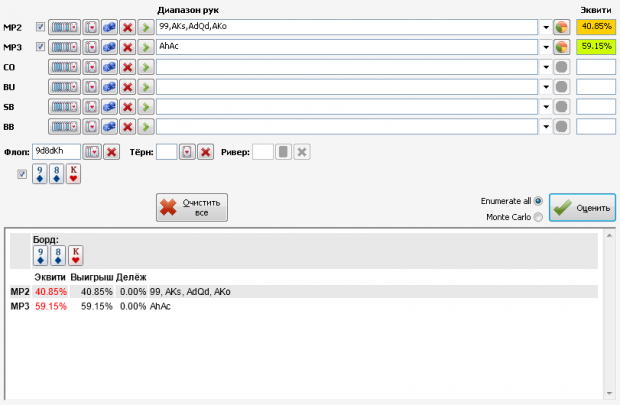Image resolution: width=620 pixels, height=405 pixels.
Task: Click the Очистить все button
Action: 192,208
